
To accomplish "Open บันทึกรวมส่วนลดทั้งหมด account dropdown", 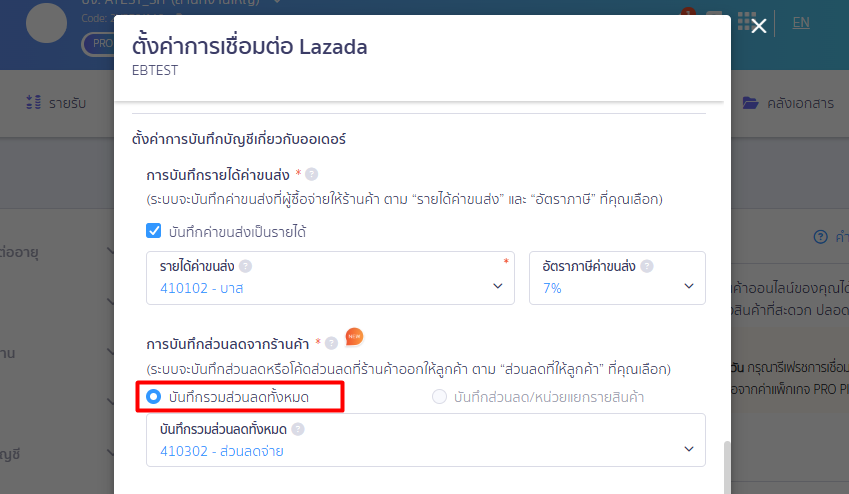I will point(426,440).
